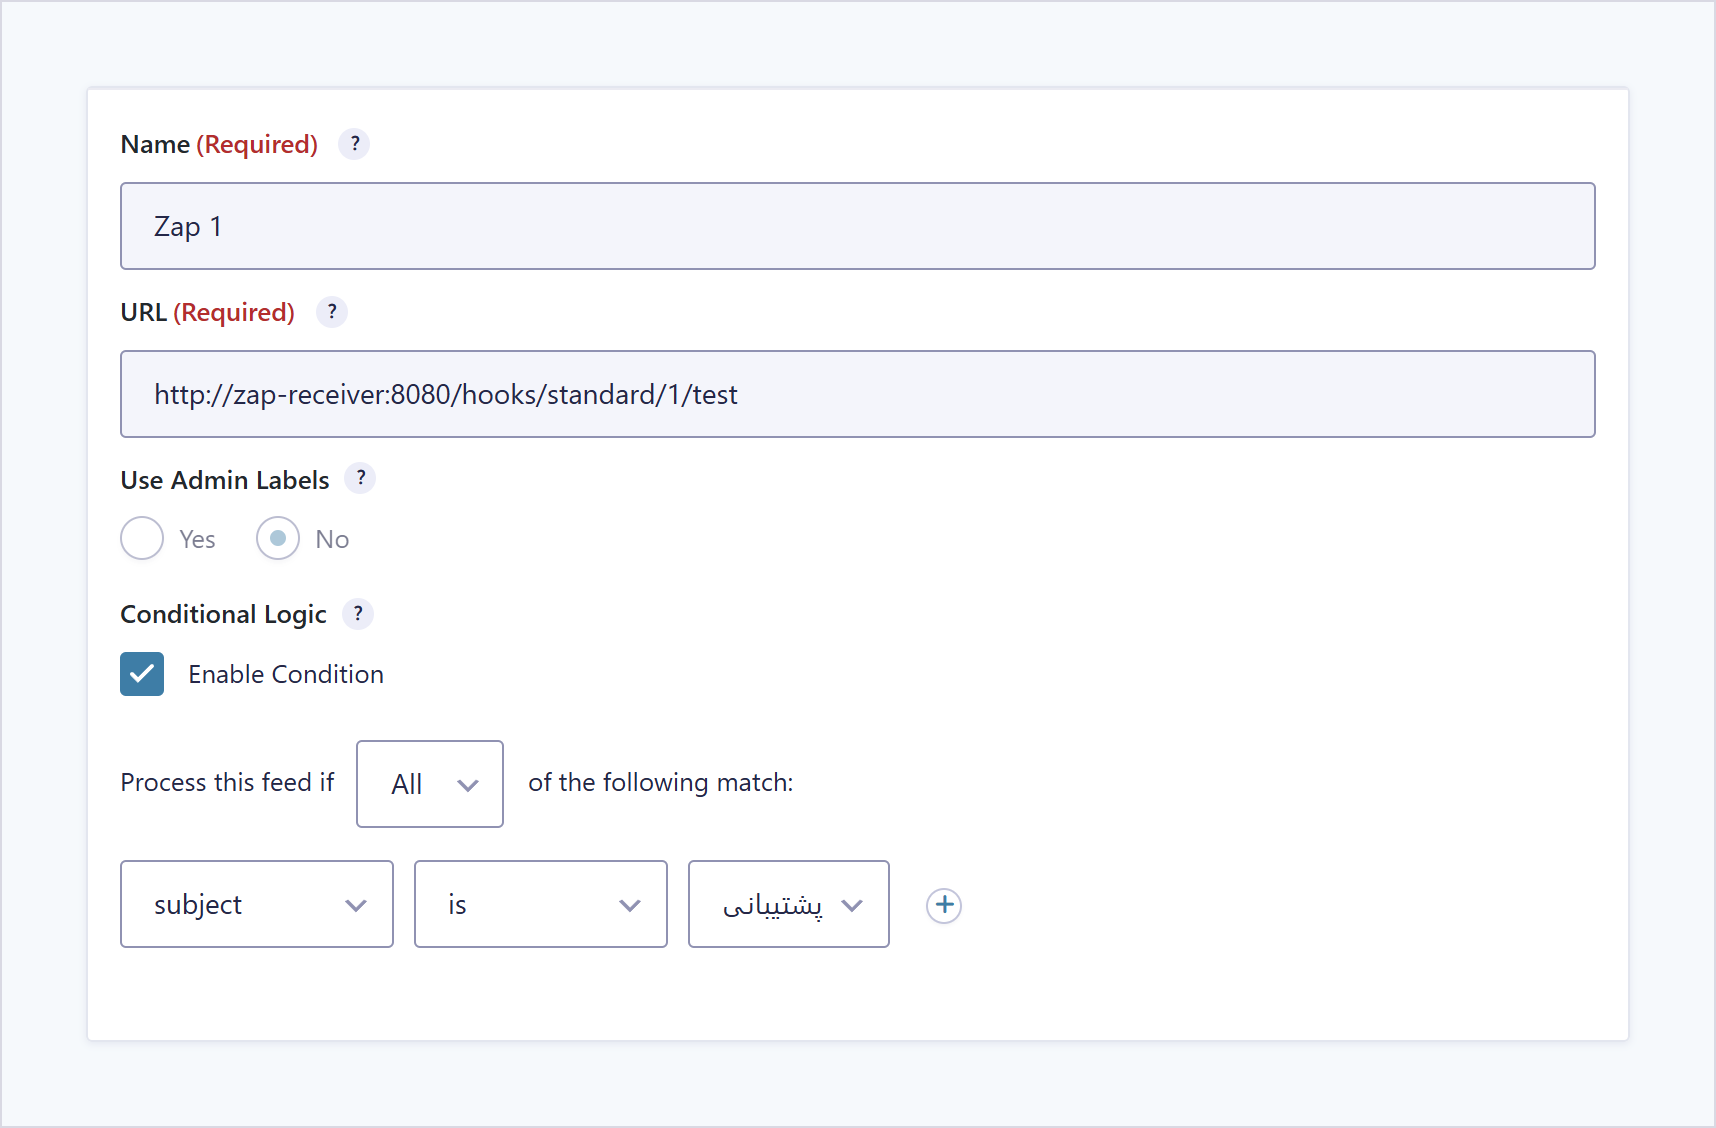Click the 'of the following match:' text
The width and height of the screenshot is (1716, 1128).
tap(661, 782)
